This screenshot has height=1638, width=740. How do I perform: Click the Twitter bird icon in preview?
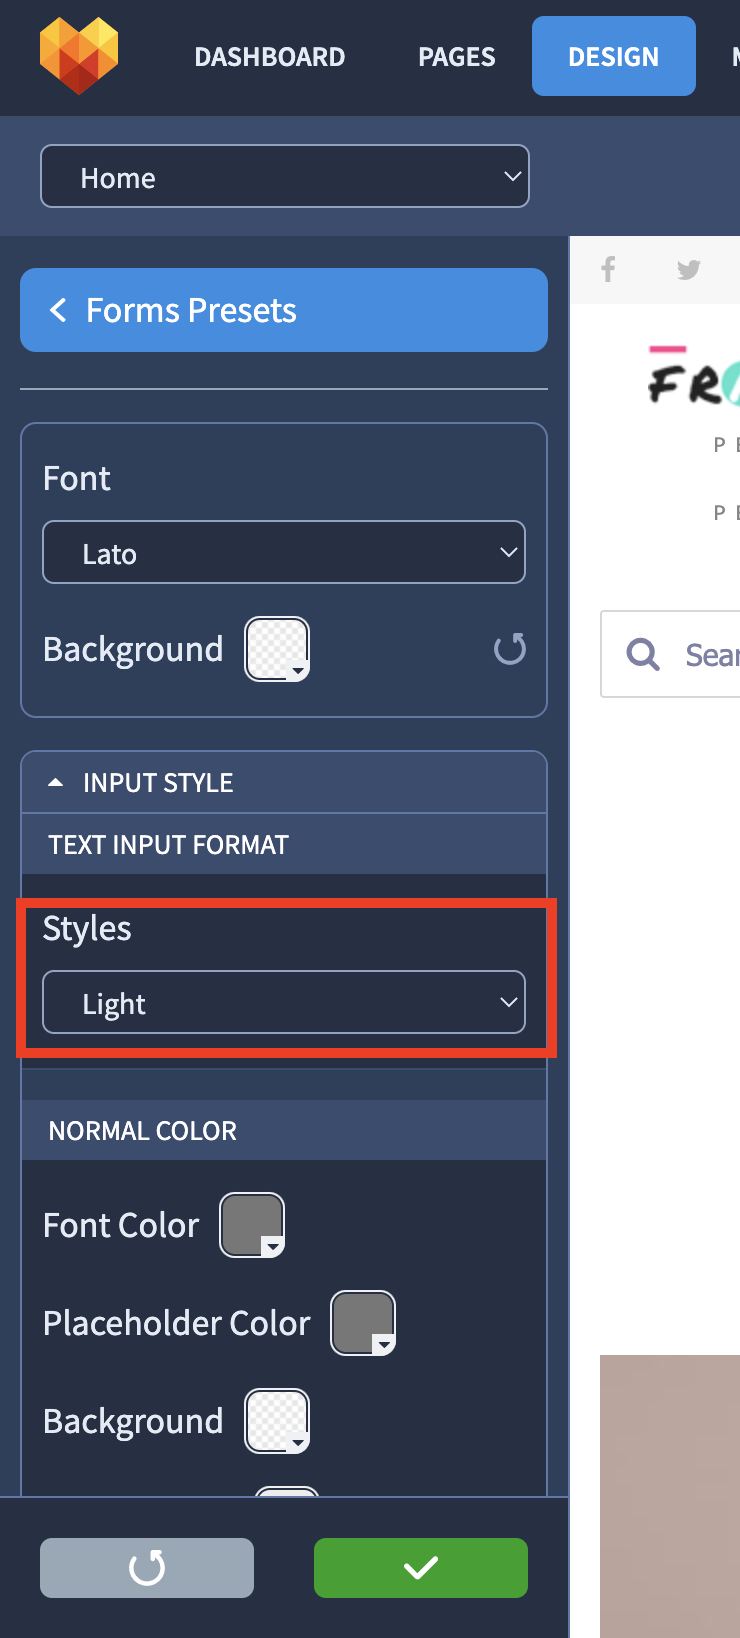[x=688, y=269]
